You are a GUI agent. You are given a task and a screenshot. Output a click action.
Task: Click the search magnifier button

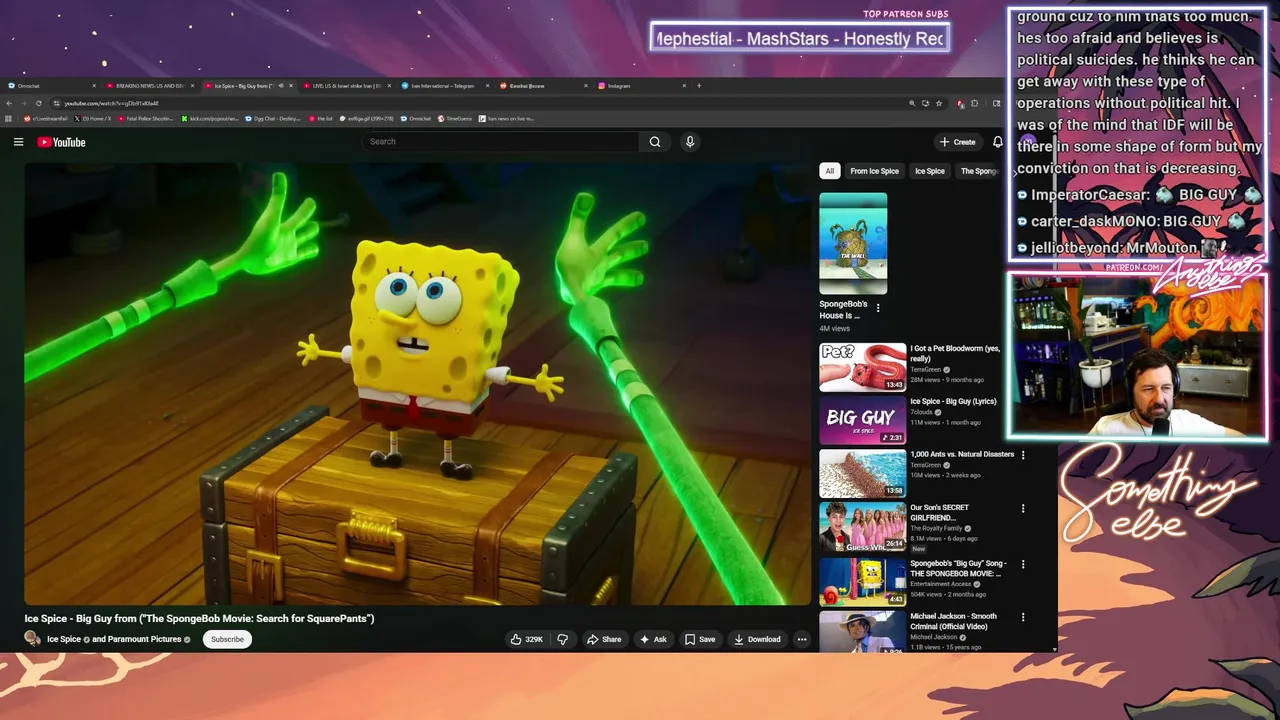[655, 142]
